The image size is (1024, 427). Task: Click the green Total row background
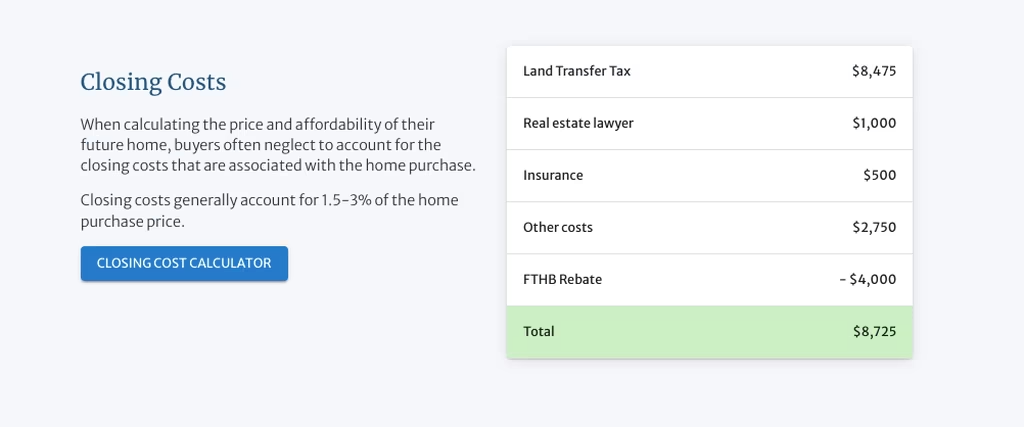coord(710,332)
